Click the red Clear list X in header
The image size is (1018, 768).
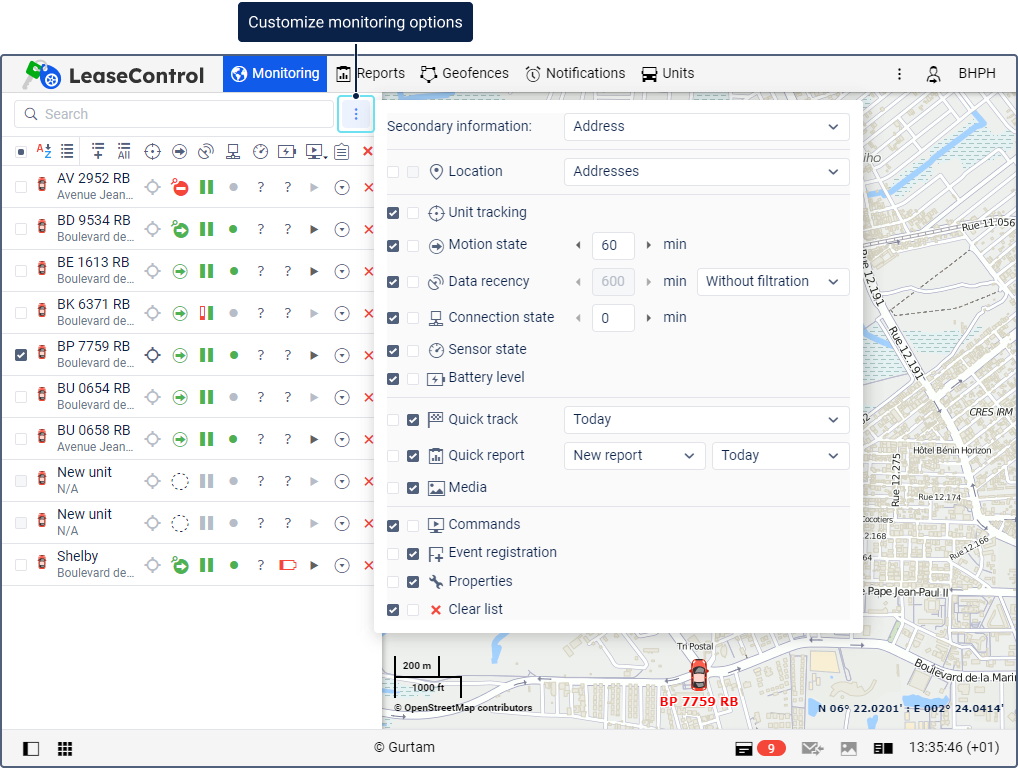tap(367, 151)
